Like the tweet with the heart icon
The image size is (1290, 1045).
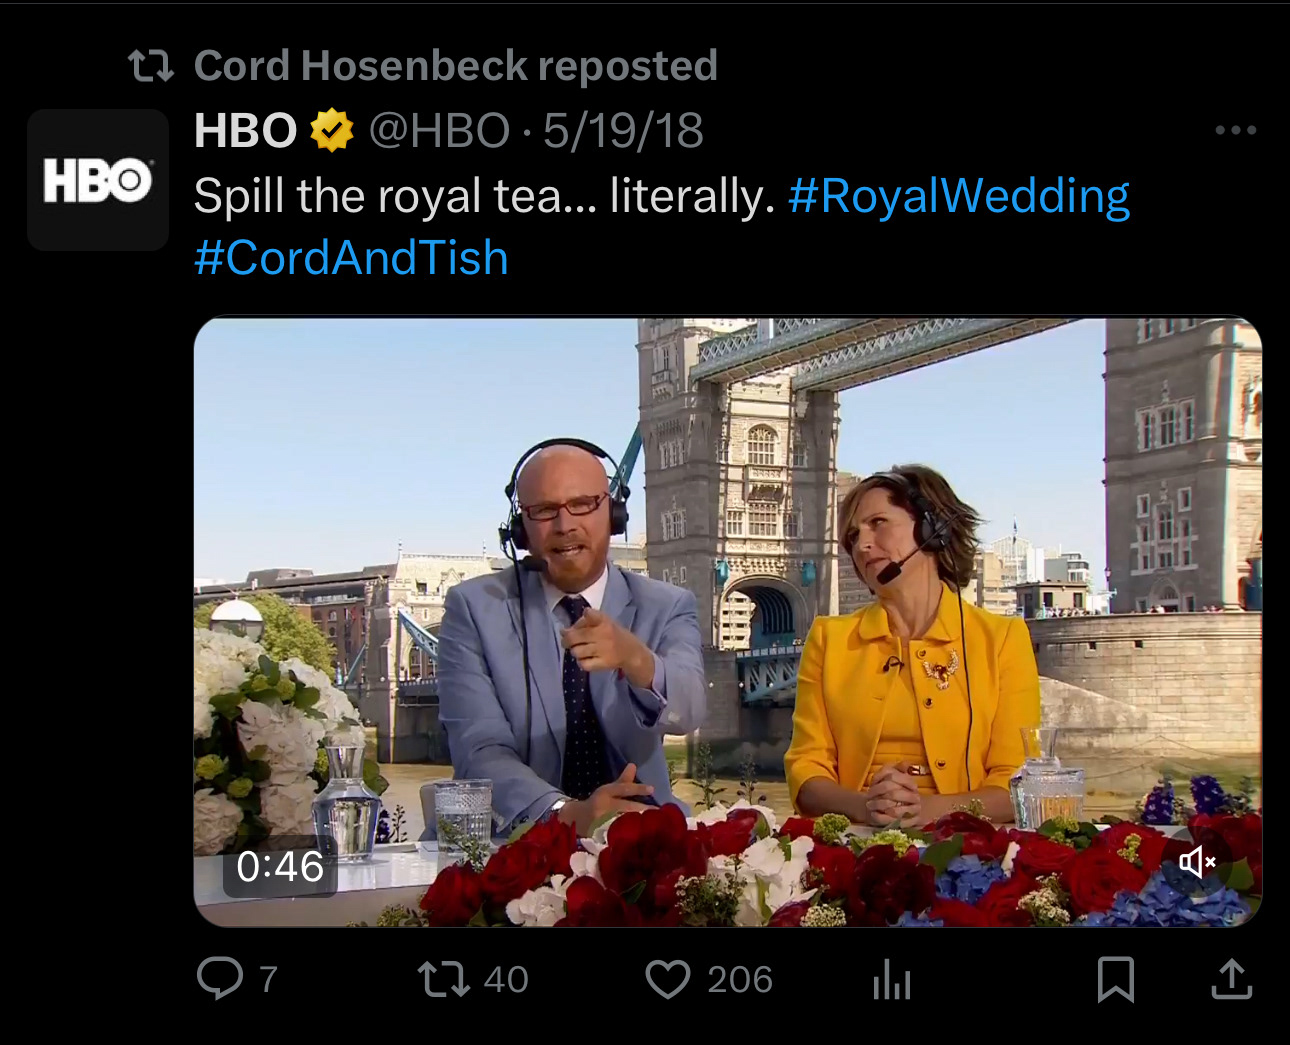[667, 979]
